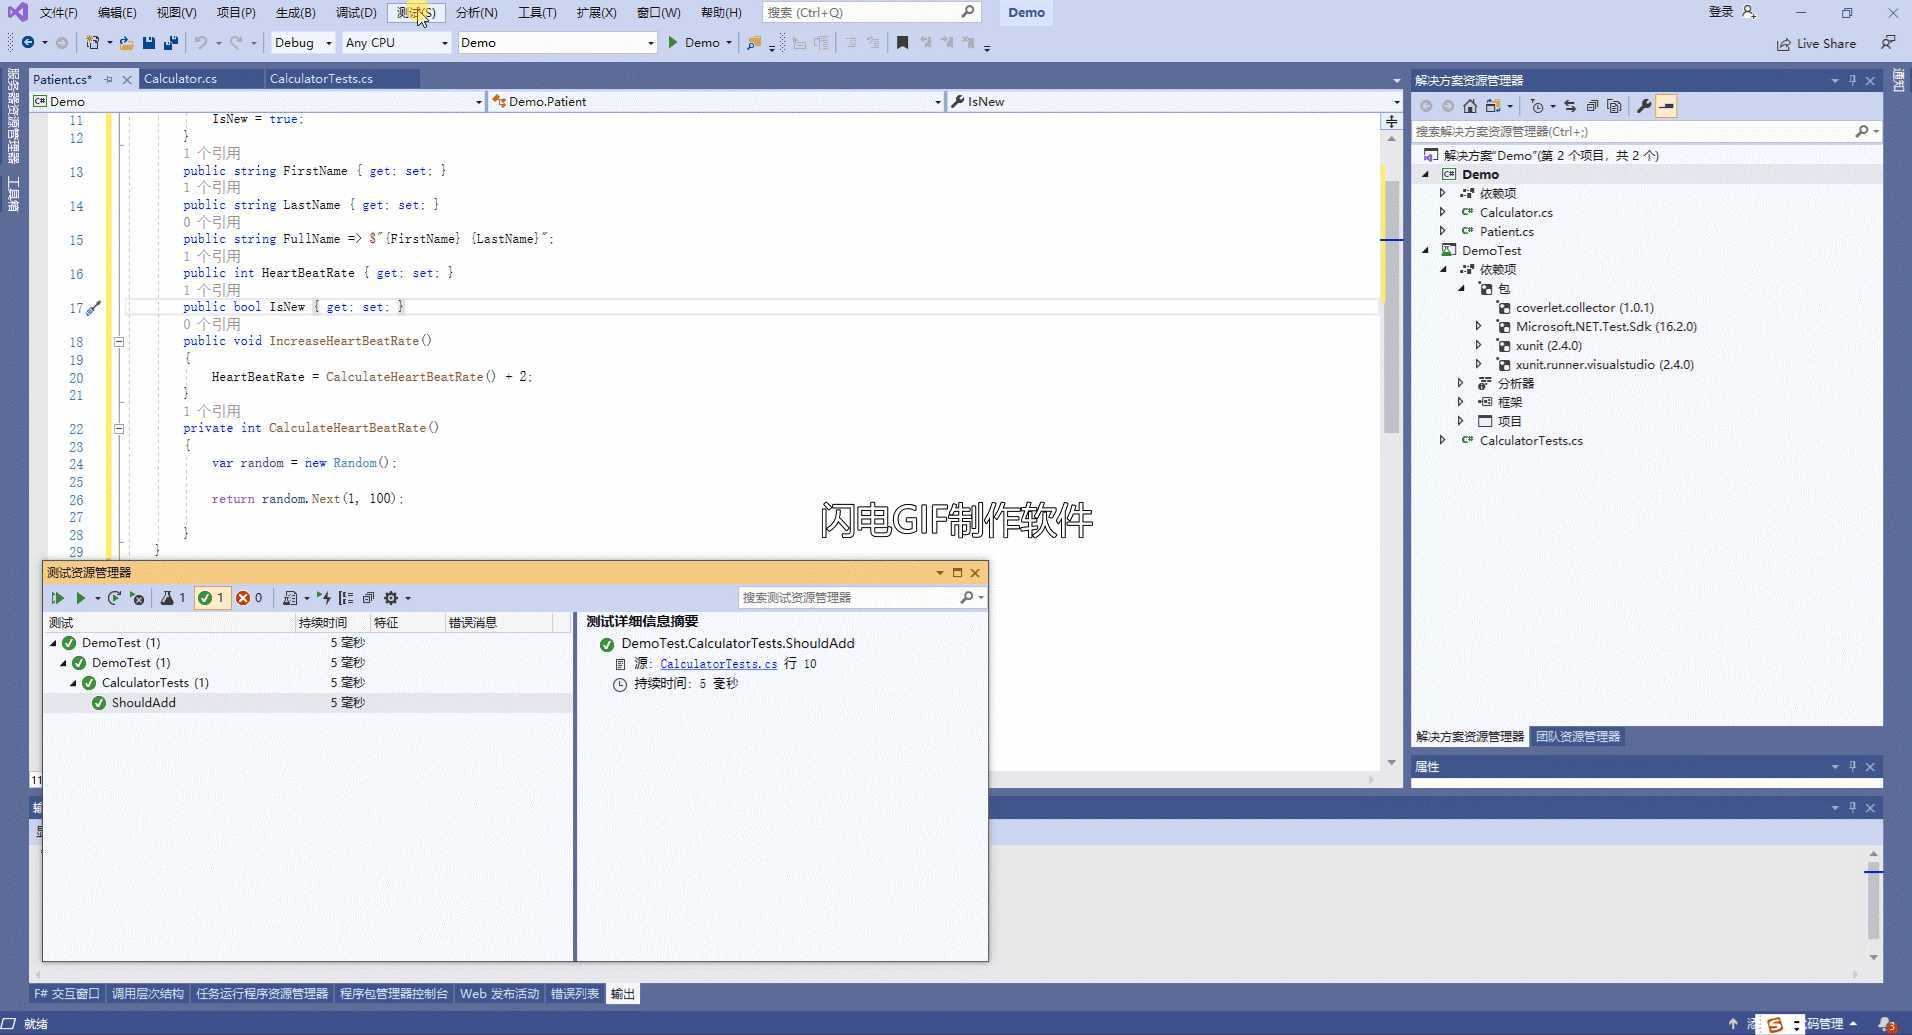Repeat the last test run
Screen dimensions: 1912x1035
tap(114, 598)
